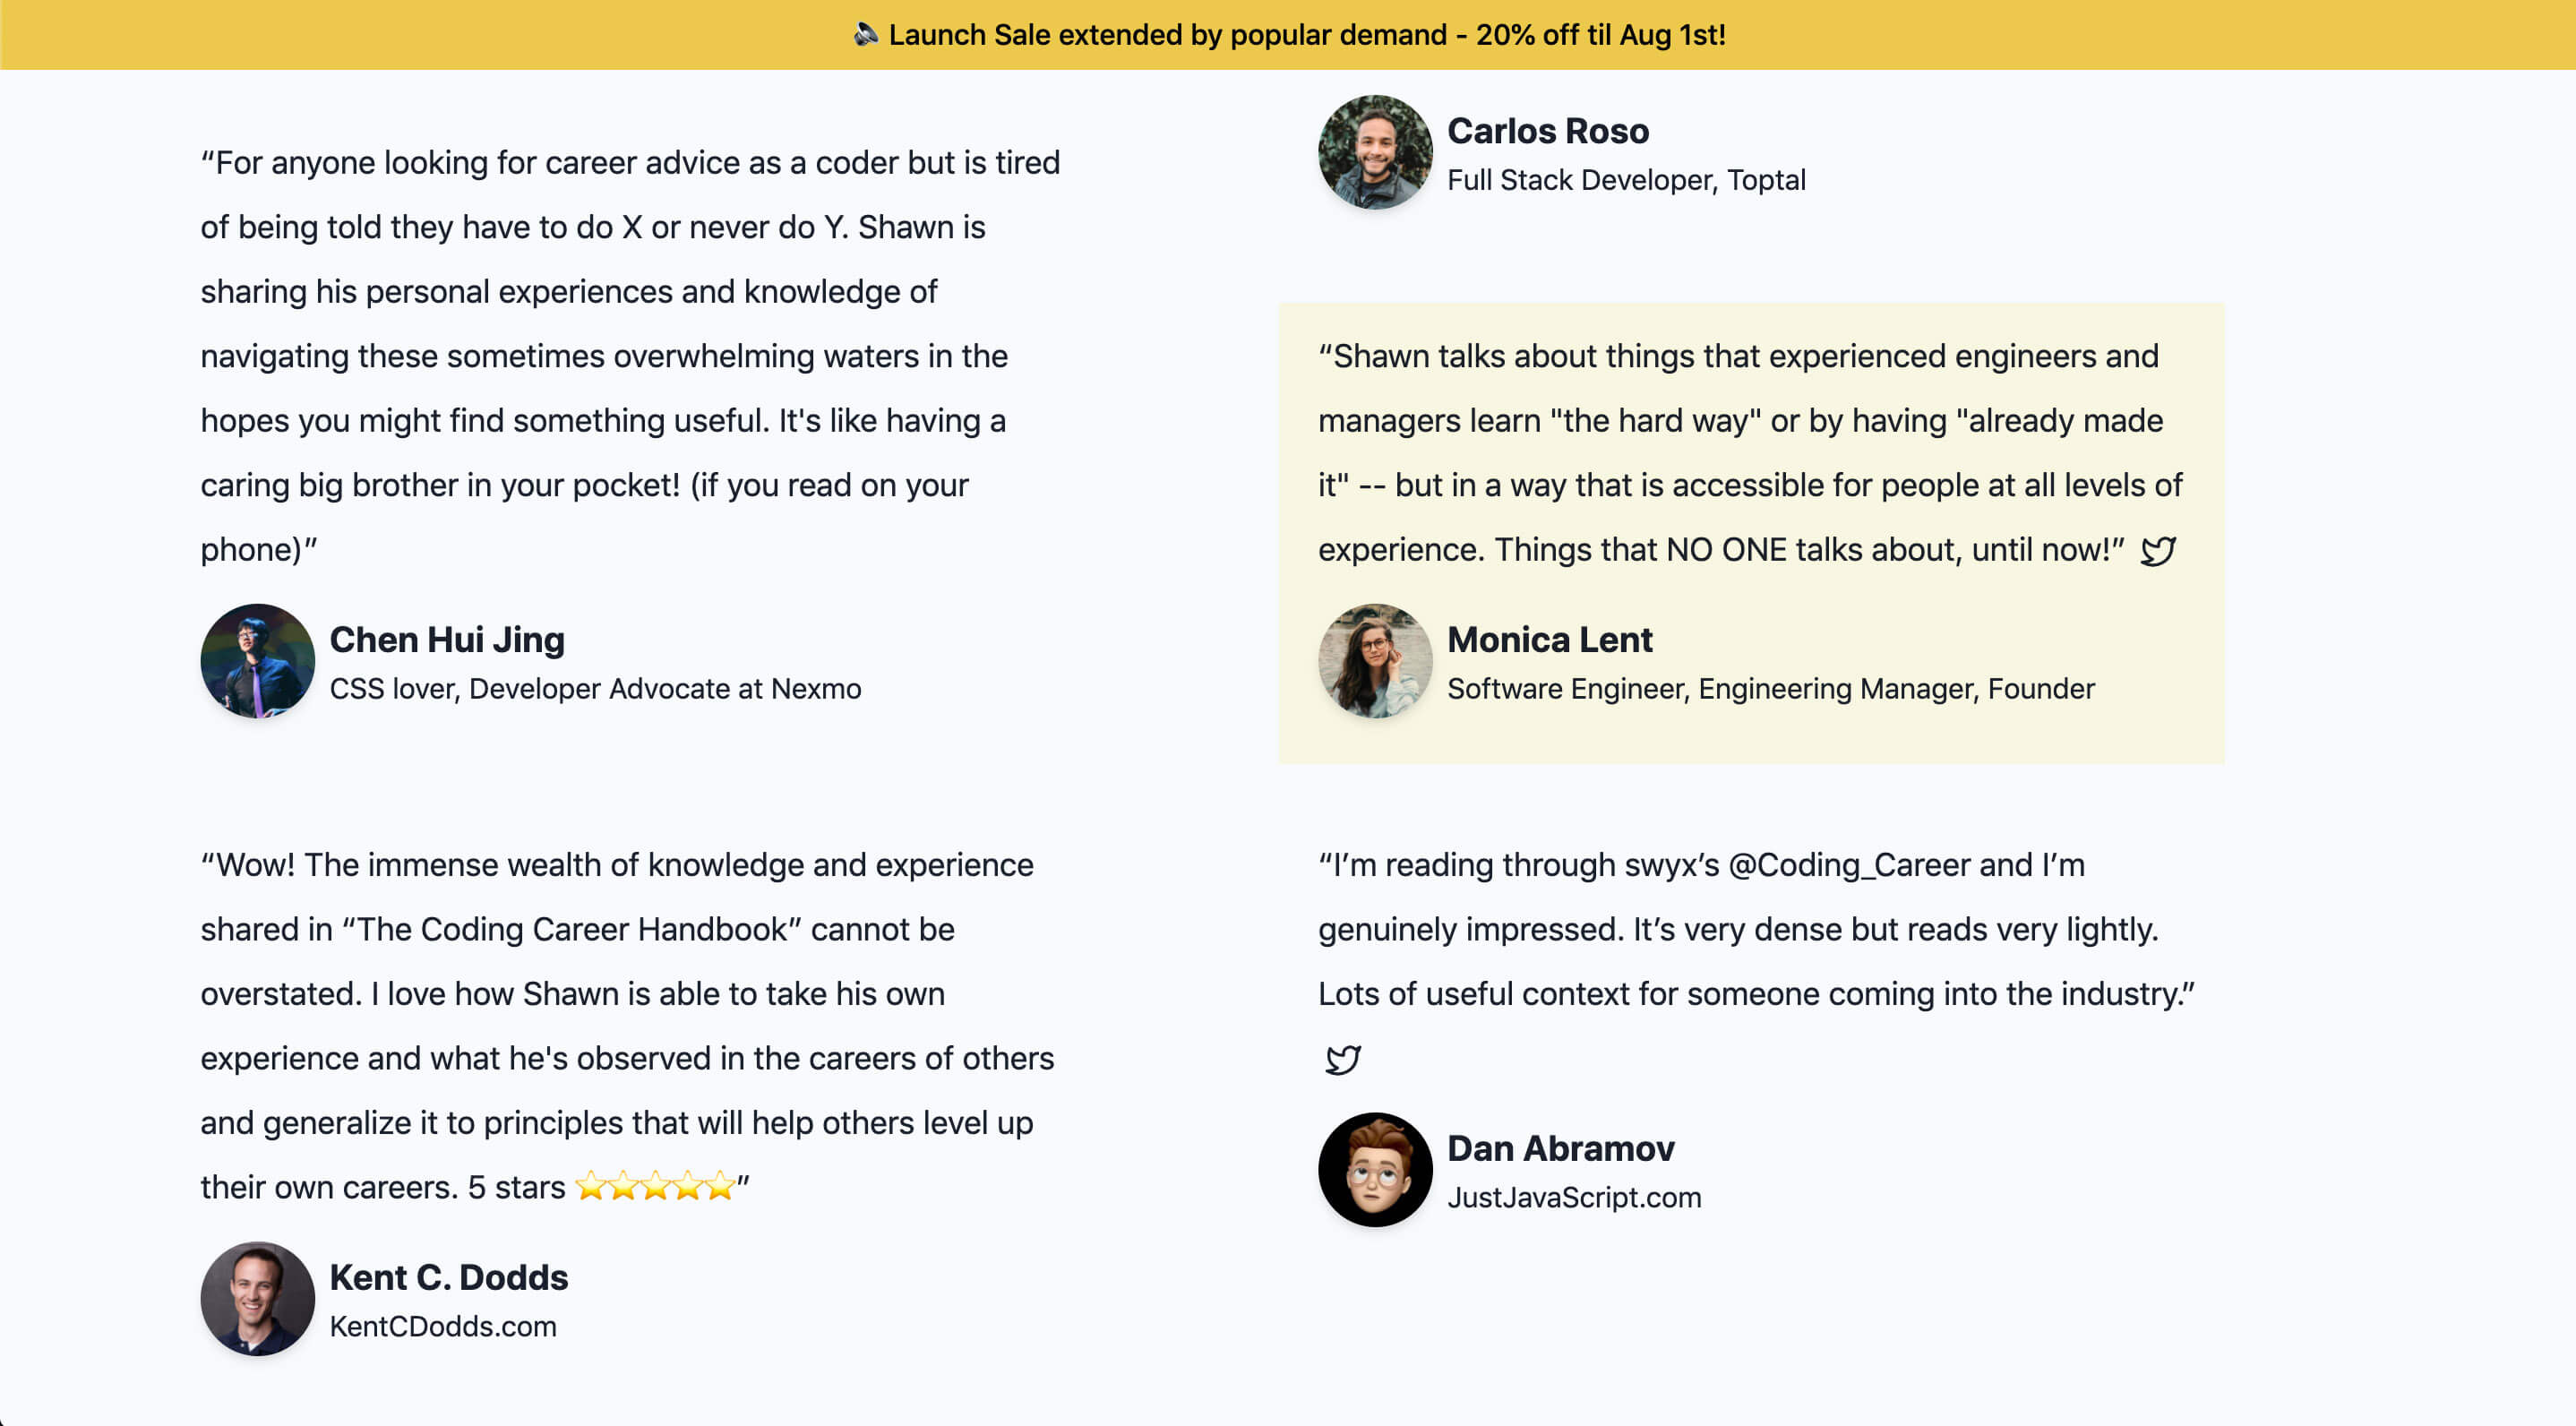The image size is (2576, 1426).
Task: Open Kent C. Dodds' name link
Action: (449, 1278)
